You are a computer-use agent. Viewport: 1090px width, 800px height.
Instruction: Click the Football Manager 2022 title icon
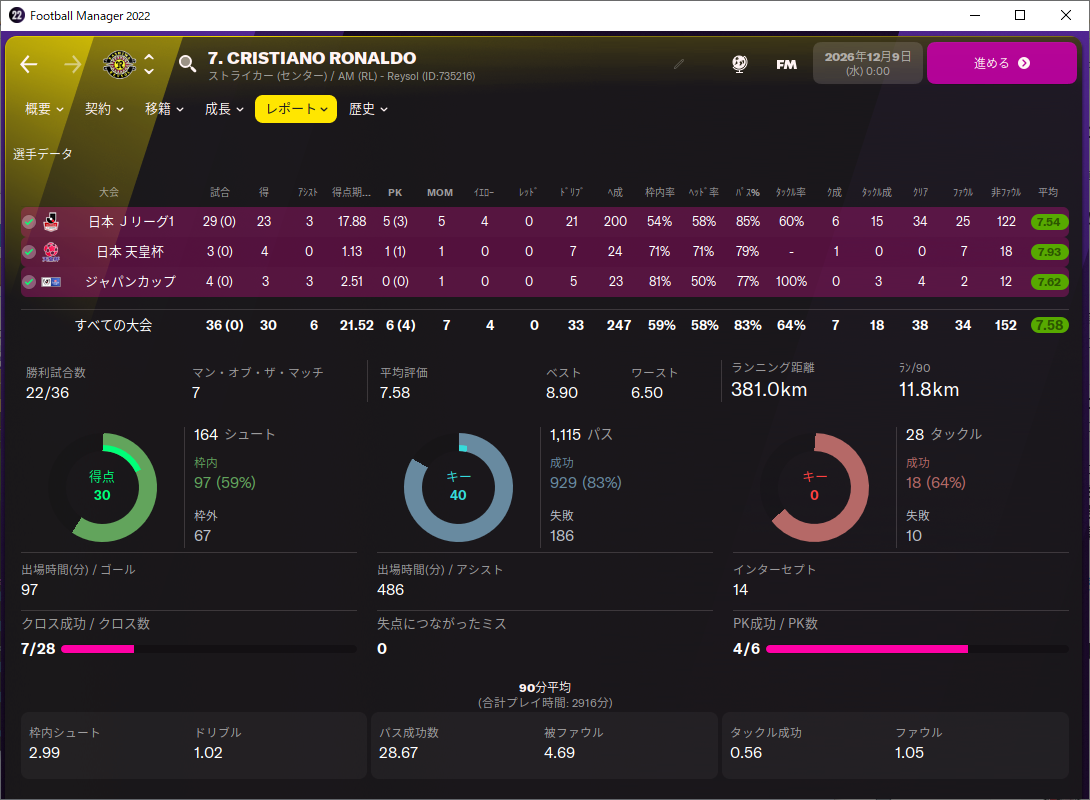point(17,15)
